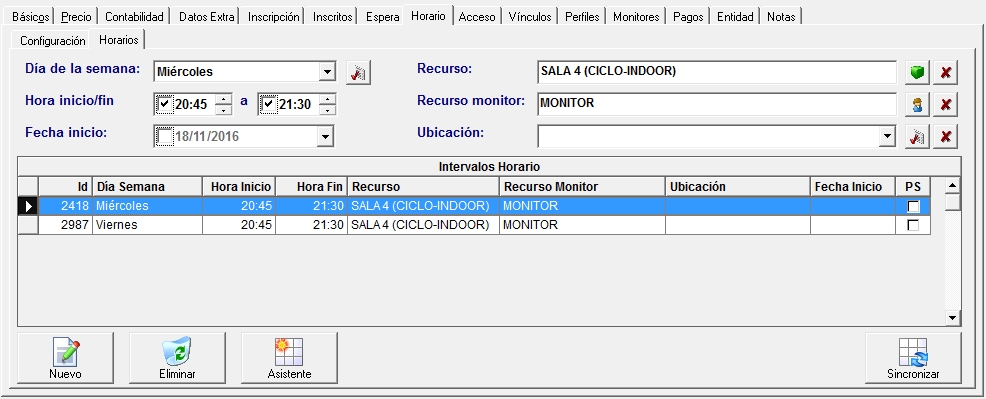Screen dimensions: 986x399
Task: Click the Hora Fin column header
Action: [x=311, y=187]
